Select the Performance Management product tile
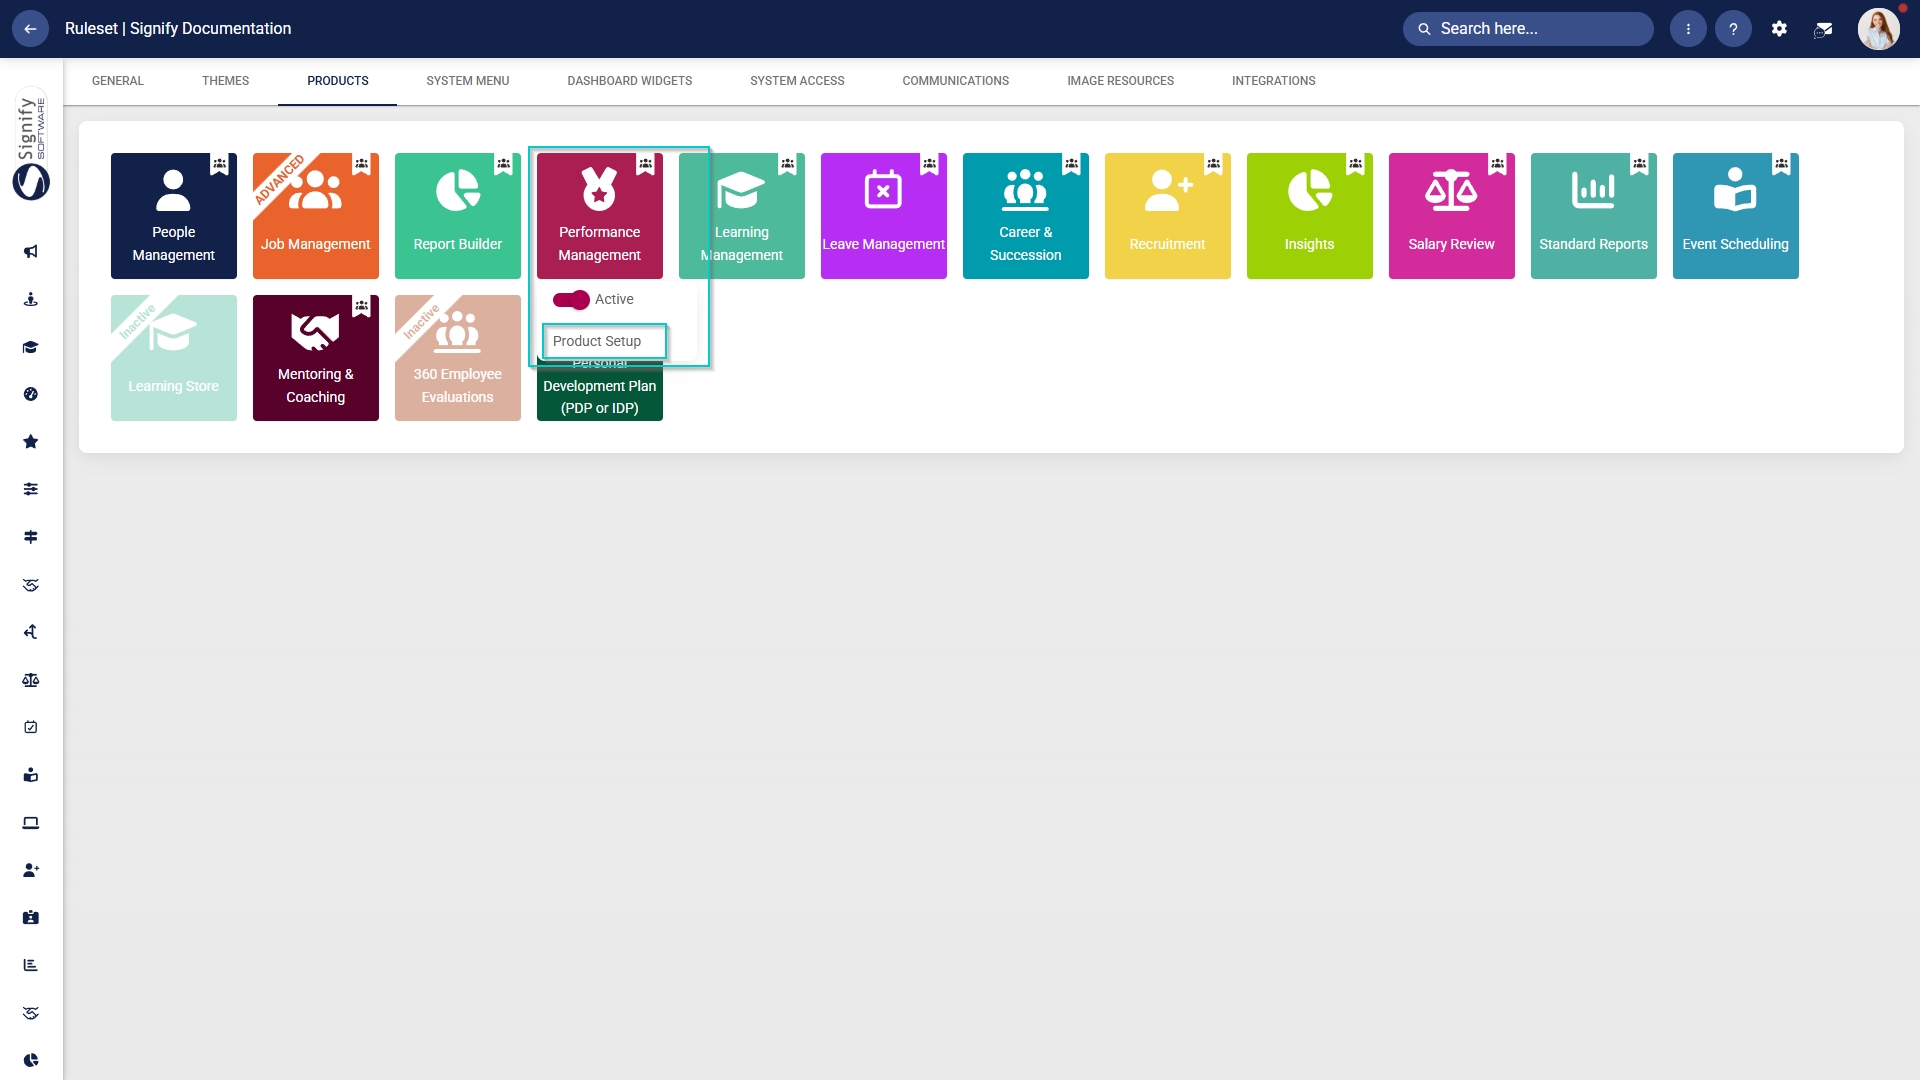The image size is (1920, 1080). [x=600, y=216]
